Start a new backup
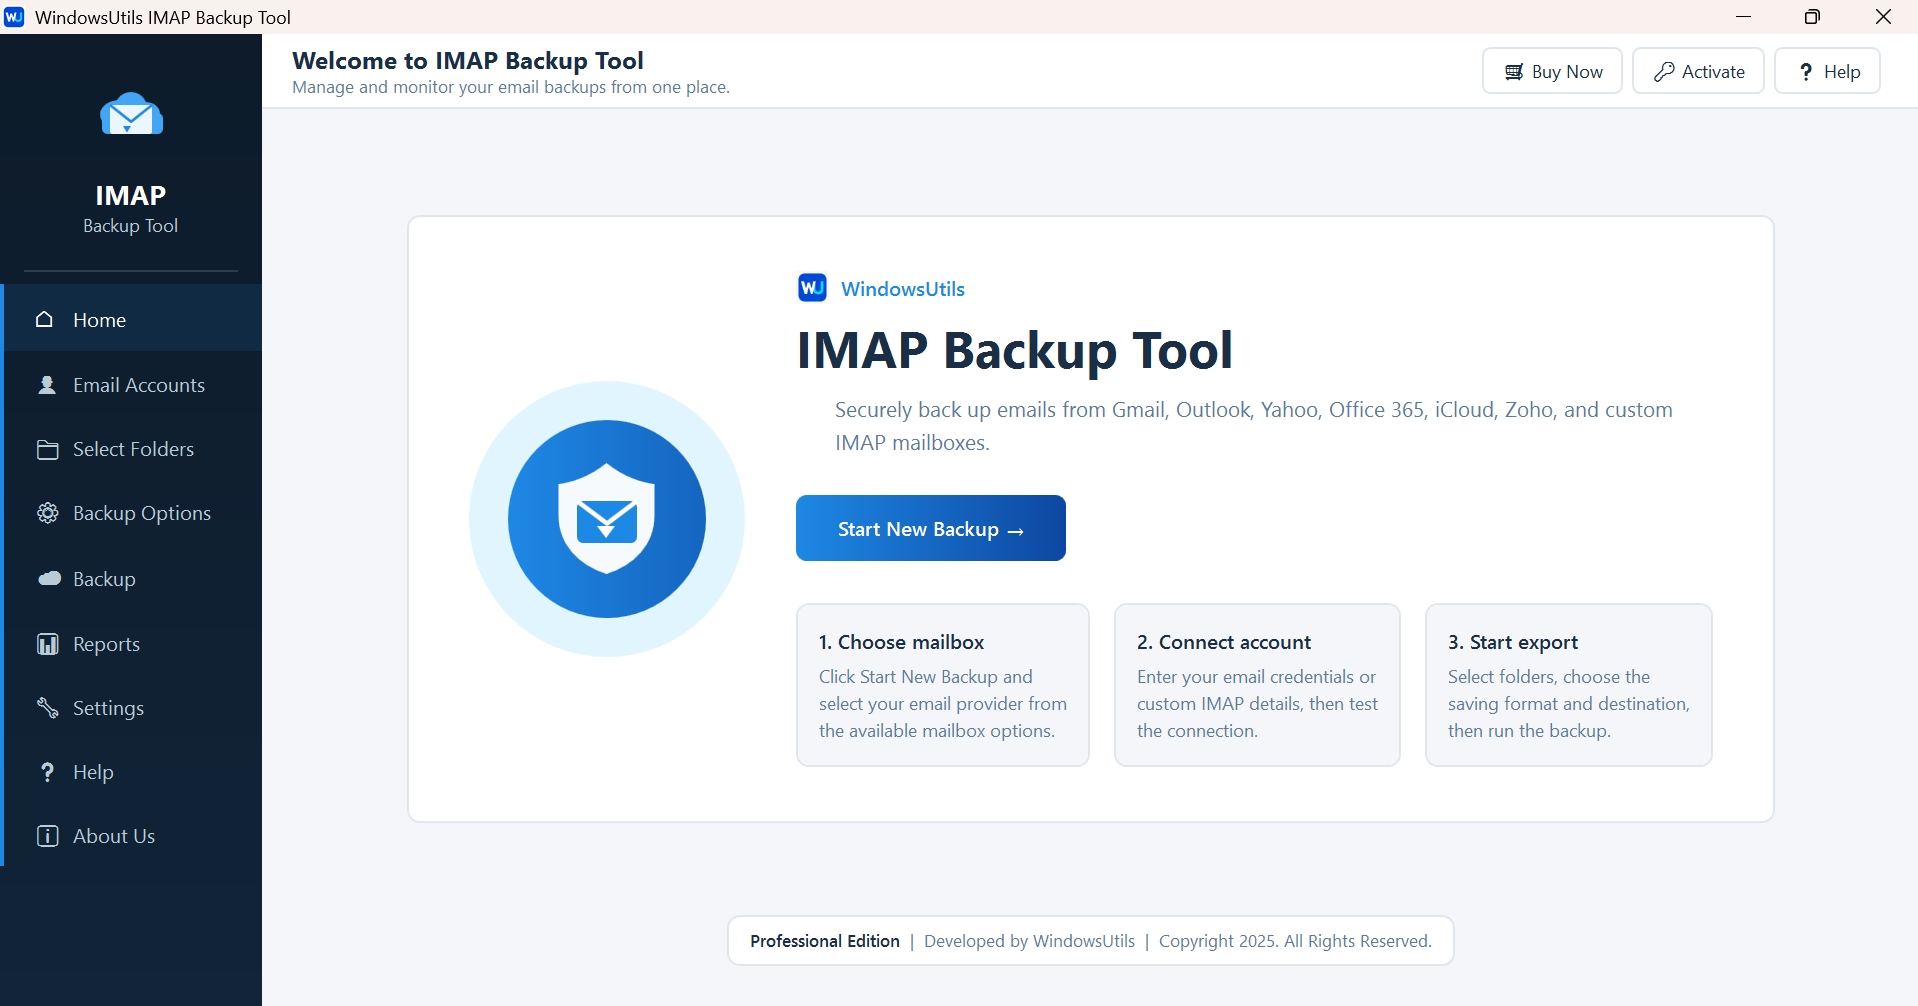 coord(931,528)
